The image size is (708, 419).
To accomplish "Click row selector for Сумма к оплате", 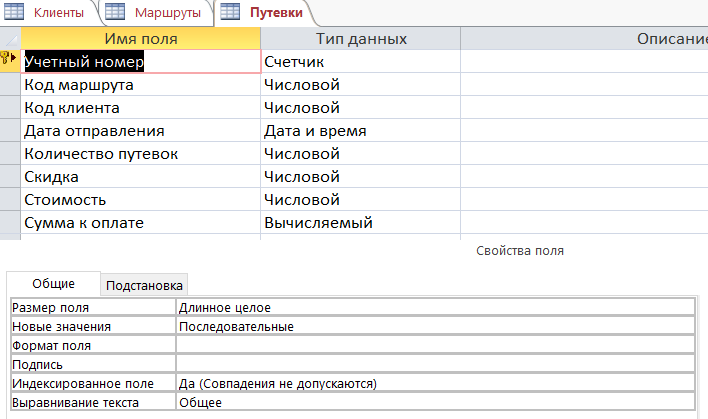I will [x=10, y=223].
